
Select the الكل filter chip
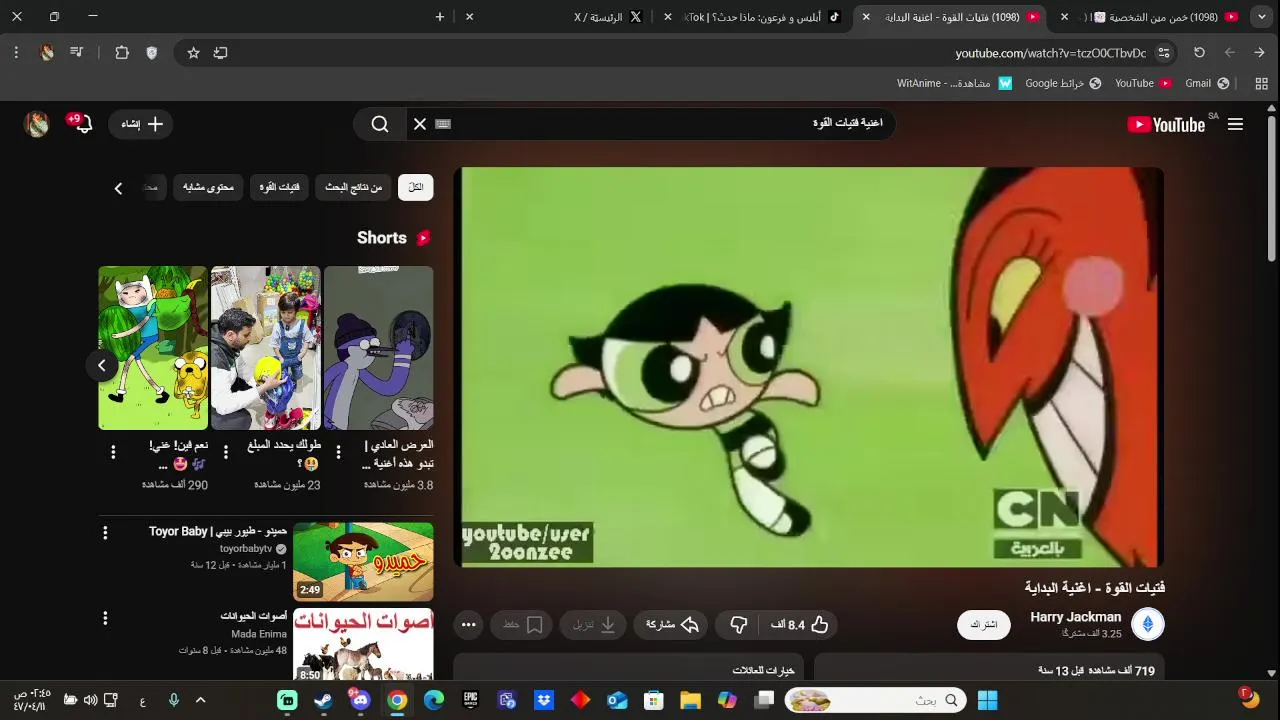click(x=416, y=187)
